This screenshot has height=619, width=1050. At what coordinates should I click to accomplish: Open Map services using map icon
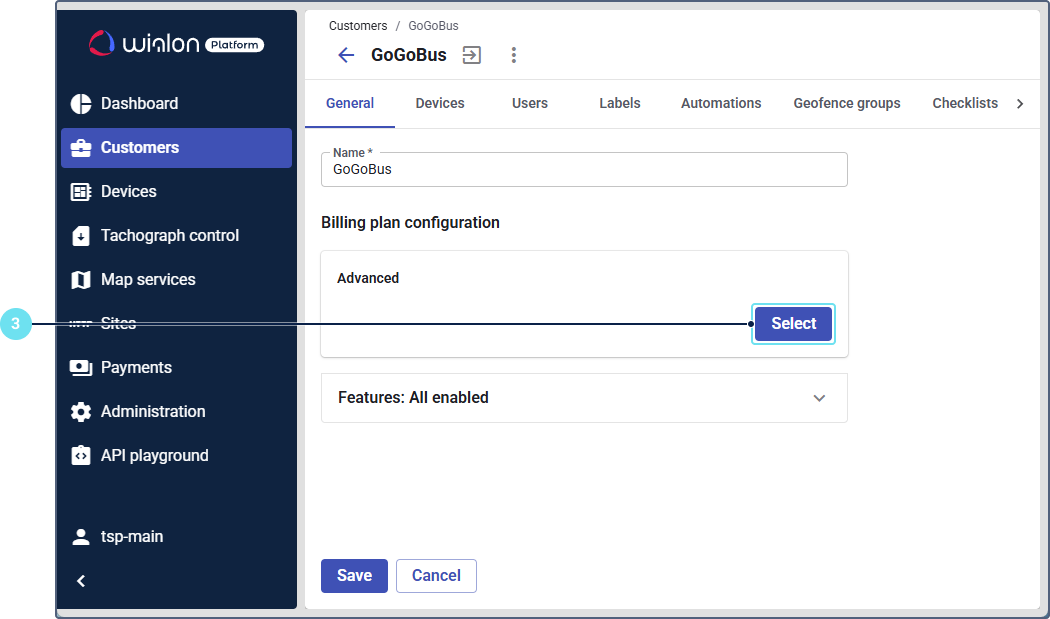tap(81, 280)
